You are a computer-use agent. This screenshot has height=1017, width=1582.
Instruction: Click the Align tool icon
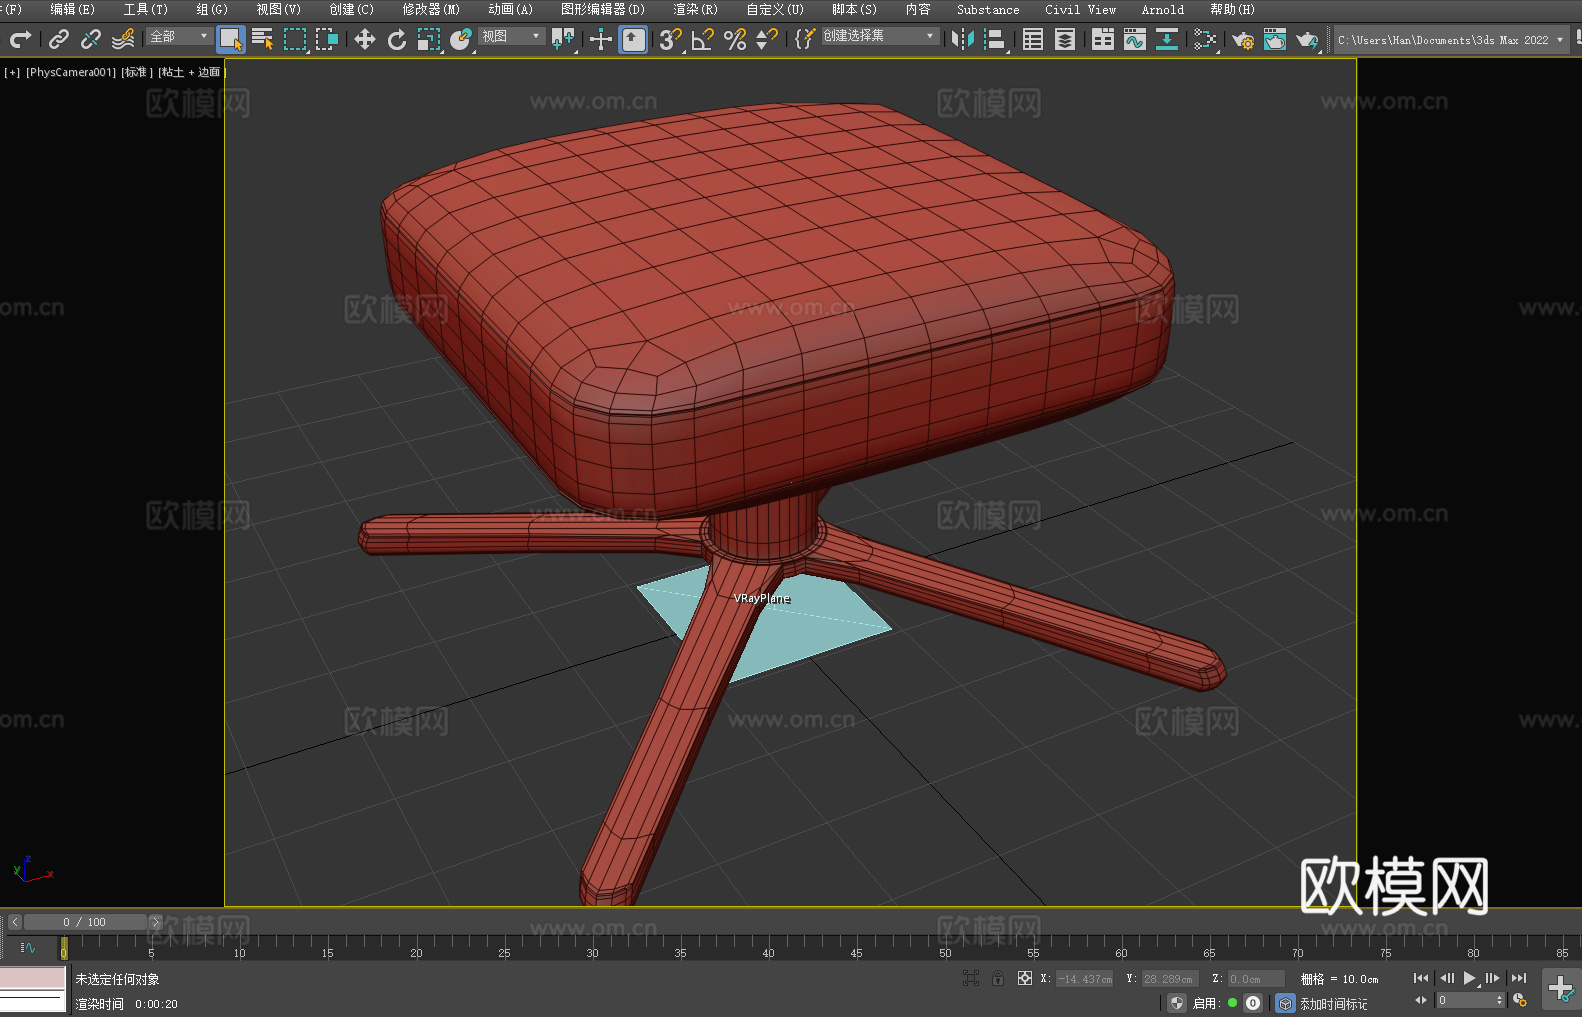(995, 39)
